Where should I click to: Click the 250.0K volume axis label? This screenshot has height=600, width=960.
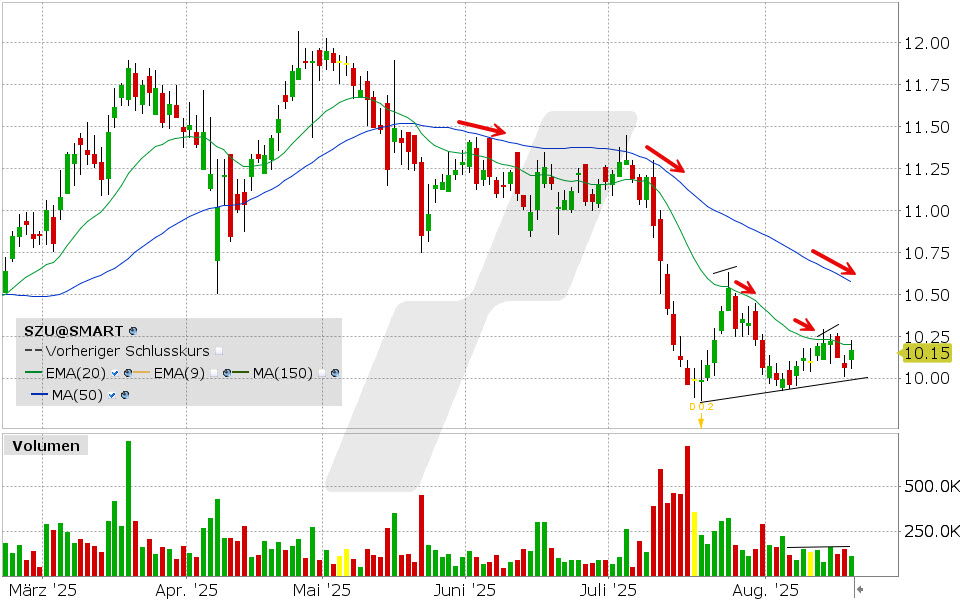pos(931,531)
